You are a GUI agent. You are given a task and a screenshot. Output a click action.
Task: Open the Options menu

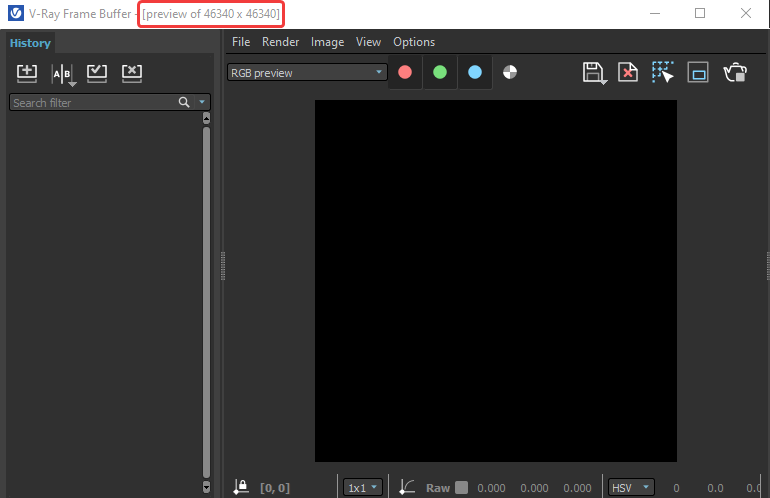click(x=414, y=42)
